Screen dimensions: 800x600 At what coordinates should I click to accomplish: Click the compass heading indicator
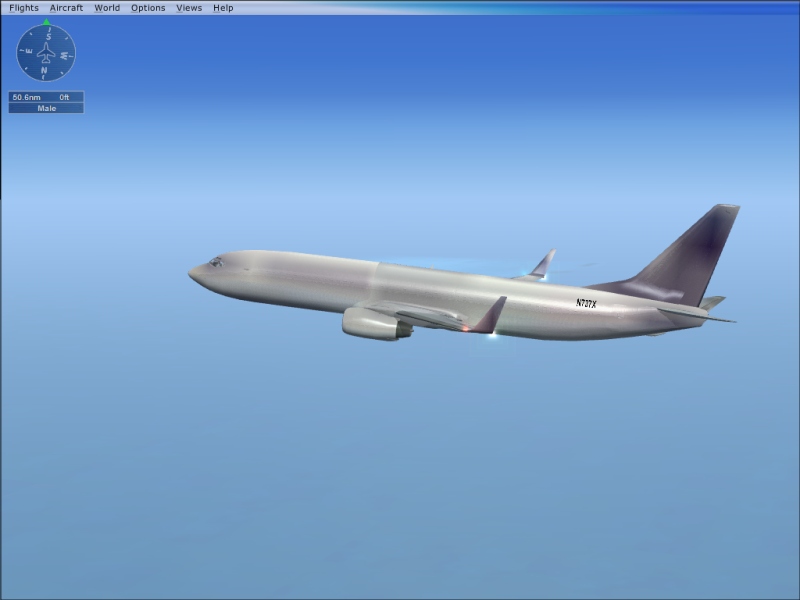(x=46, y=53)
